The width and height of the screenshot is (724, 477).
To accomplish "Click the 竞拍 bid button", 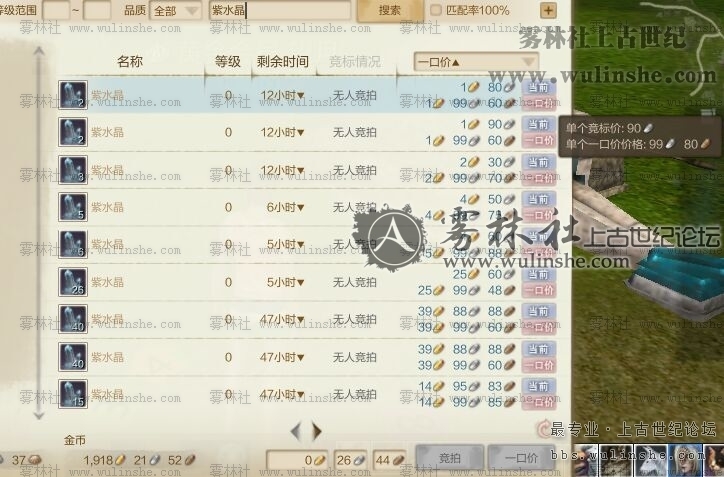I will [x=450, y=458].
